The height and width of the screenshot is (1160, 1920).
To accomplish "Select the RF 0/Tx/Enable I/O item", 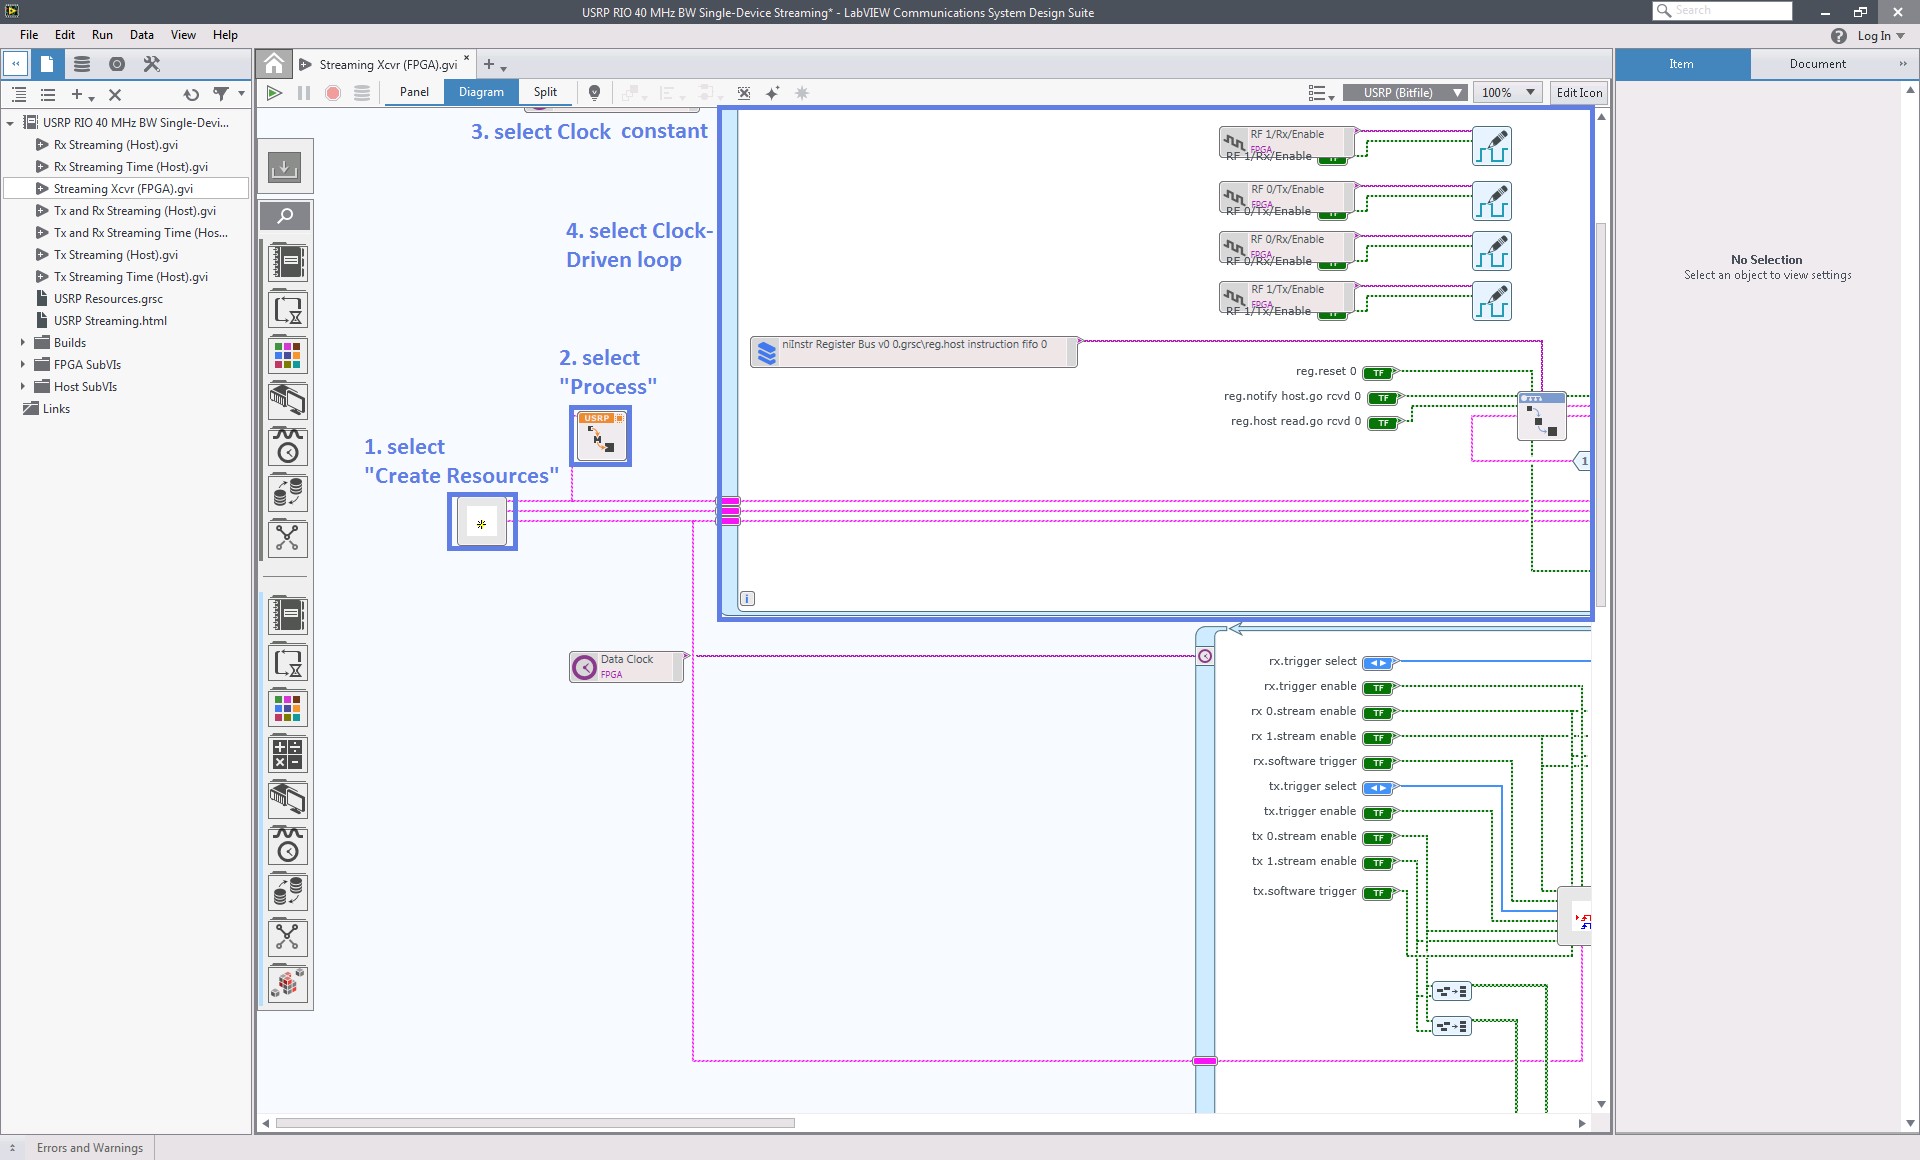I will point(1287,197).
